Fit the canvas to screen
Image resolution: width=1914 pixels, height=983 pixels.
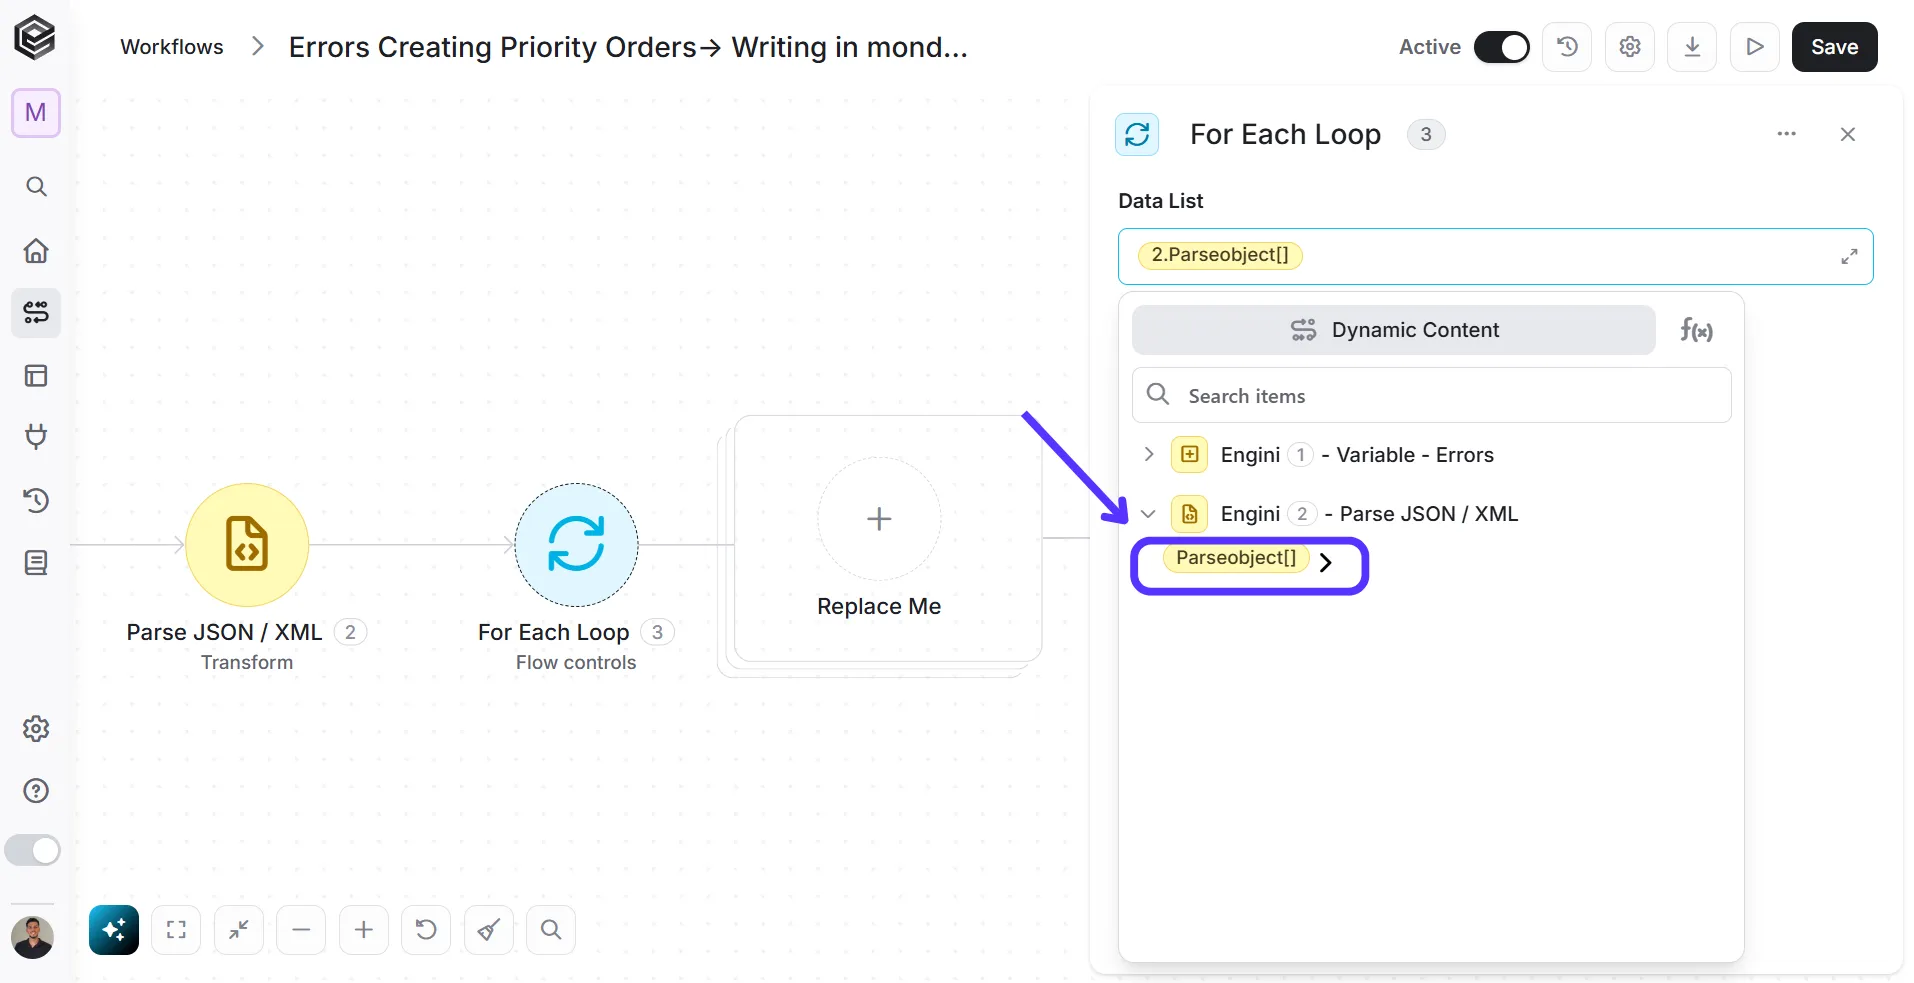176,930
